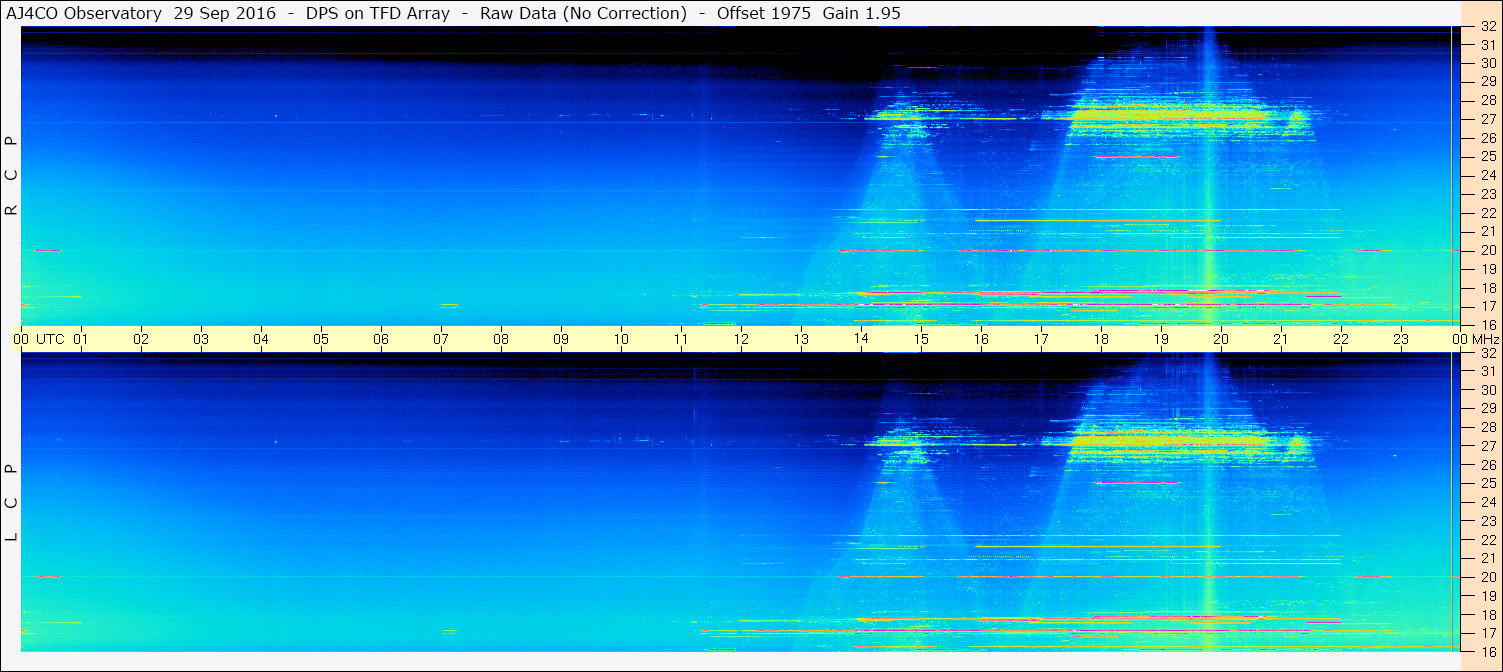Click the "Gain 1.95" value

[x=861, y=13]
